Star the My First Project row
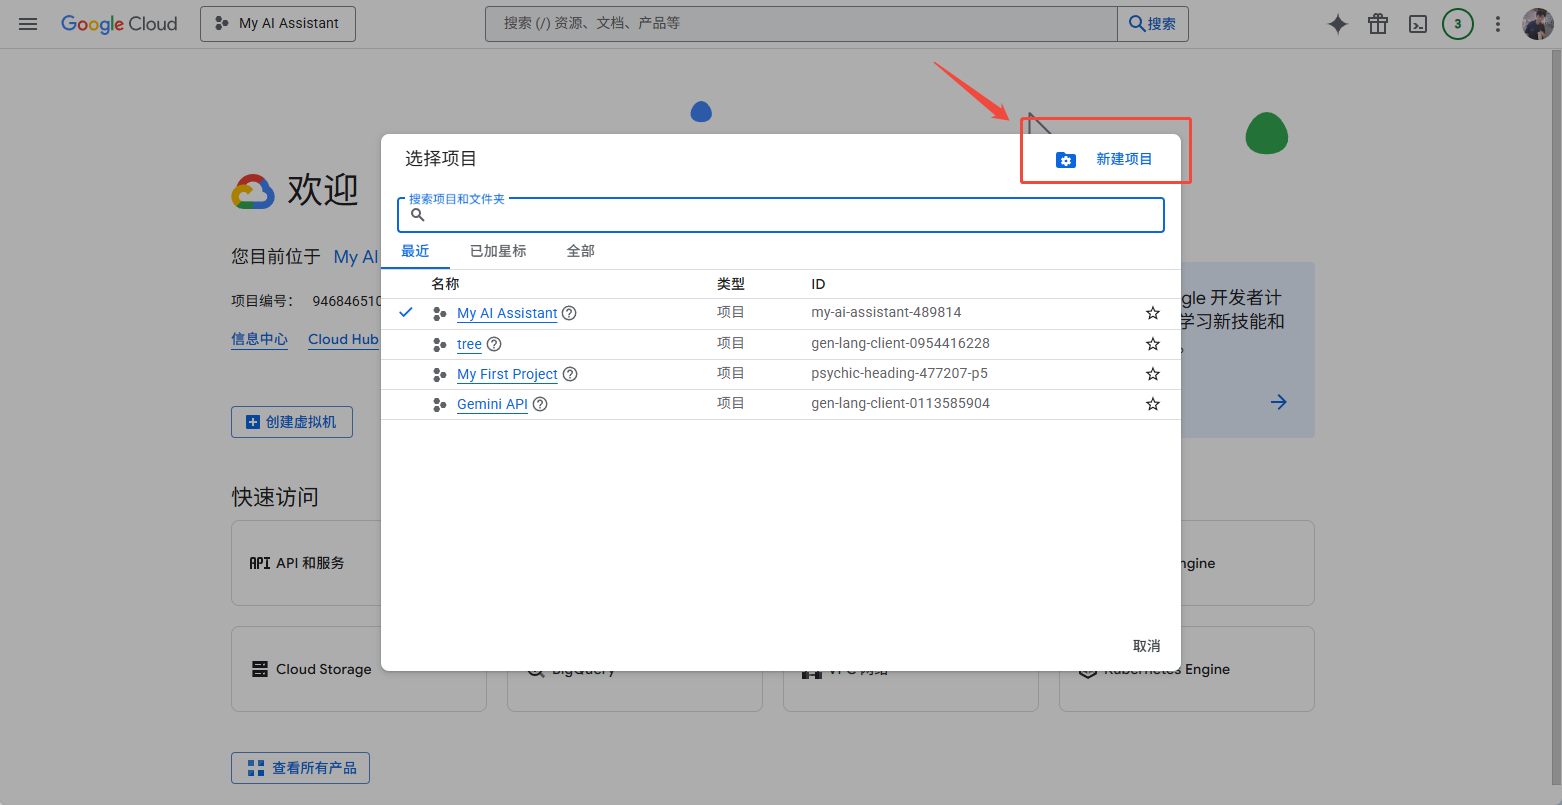1562x805 pixels. (1153, 374)
